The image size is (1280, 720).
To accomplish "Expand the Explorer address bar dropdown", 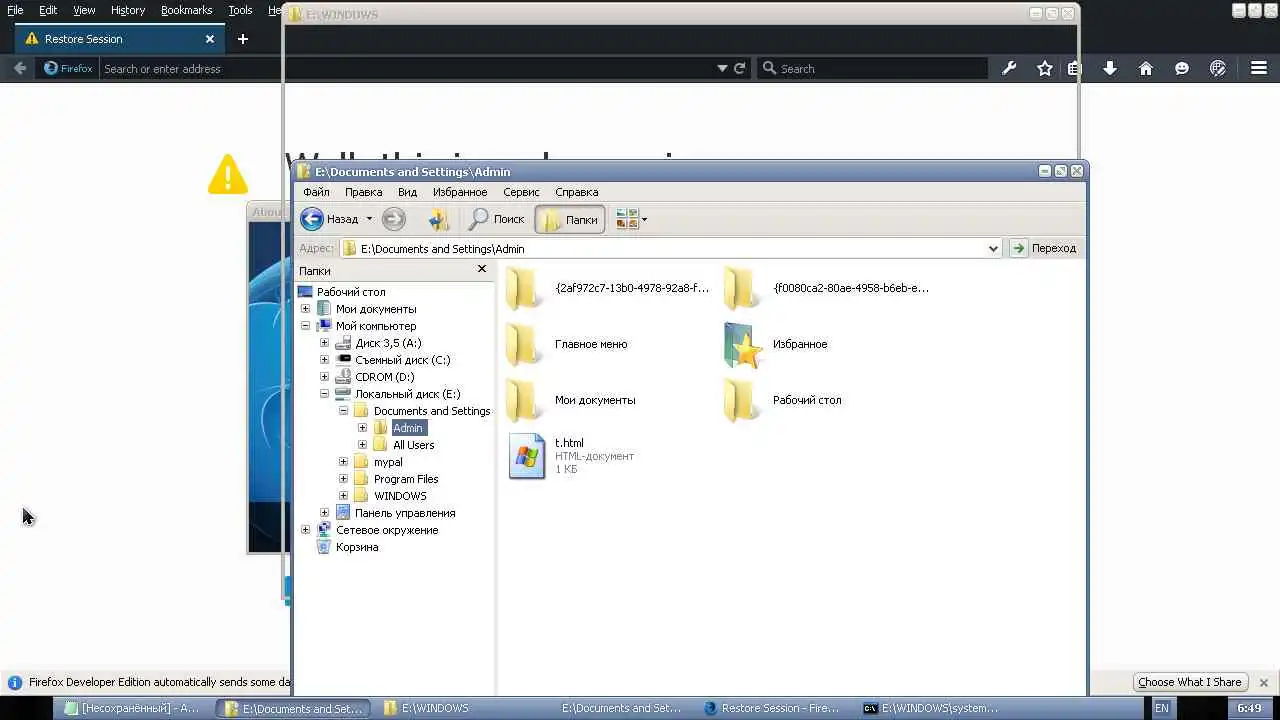I will 993,248.
